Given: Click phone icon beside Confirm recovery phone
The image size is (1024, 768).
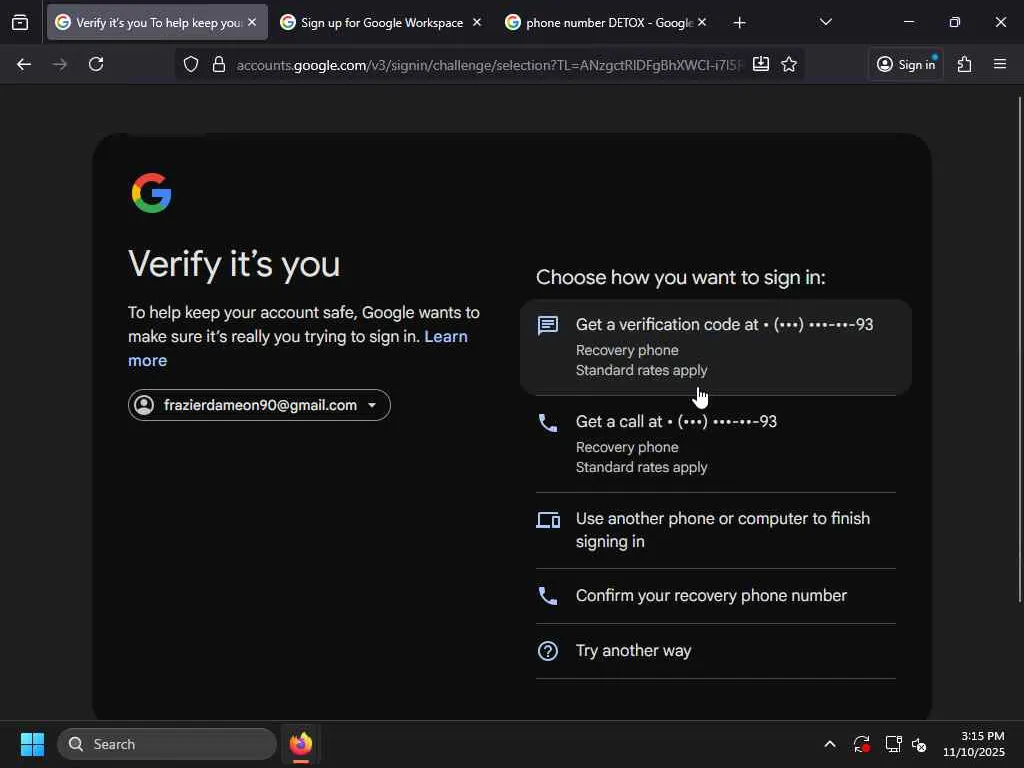Looking at the screenshot, I should [548, 596].
